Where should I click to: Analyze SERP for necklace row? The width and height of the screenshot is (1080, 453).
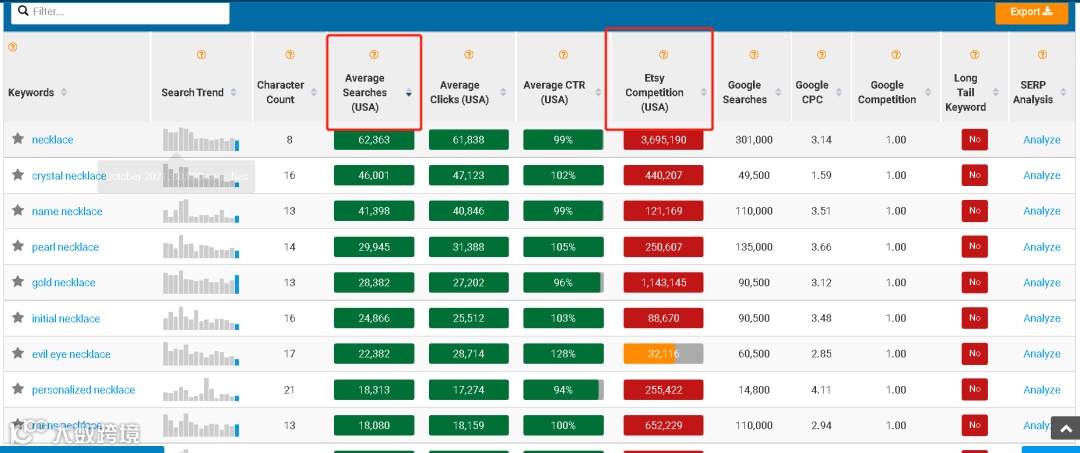1041,140
